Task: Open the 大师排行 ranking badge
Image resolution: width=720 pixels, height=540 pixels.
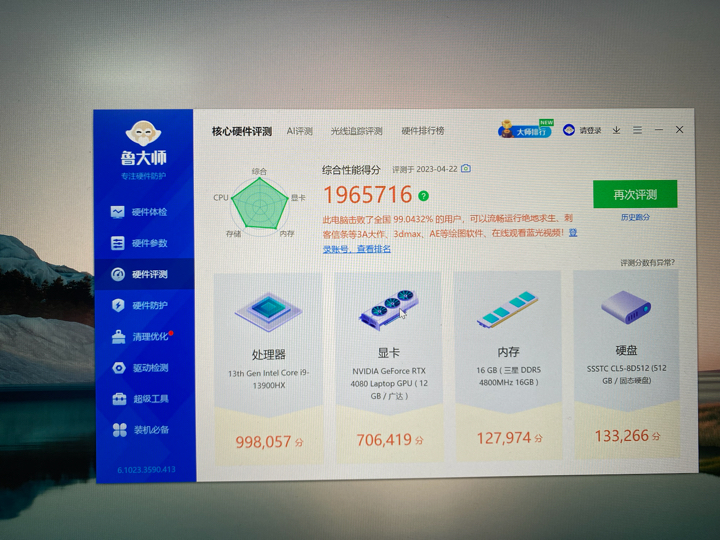Action: click(526, 129)
